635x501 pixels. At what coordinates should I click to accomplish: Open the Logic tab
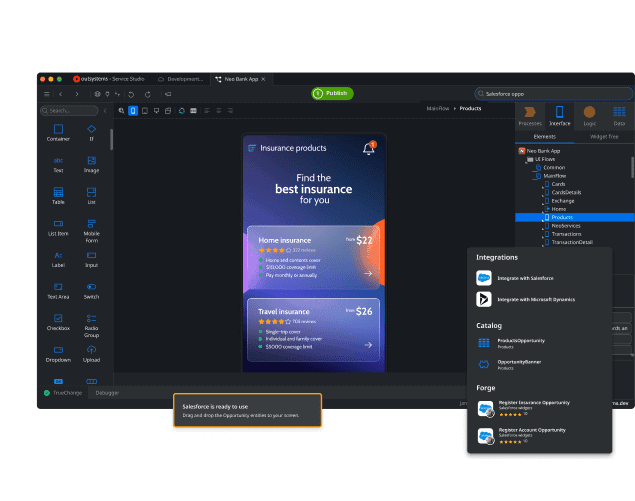tap(589, 116)
